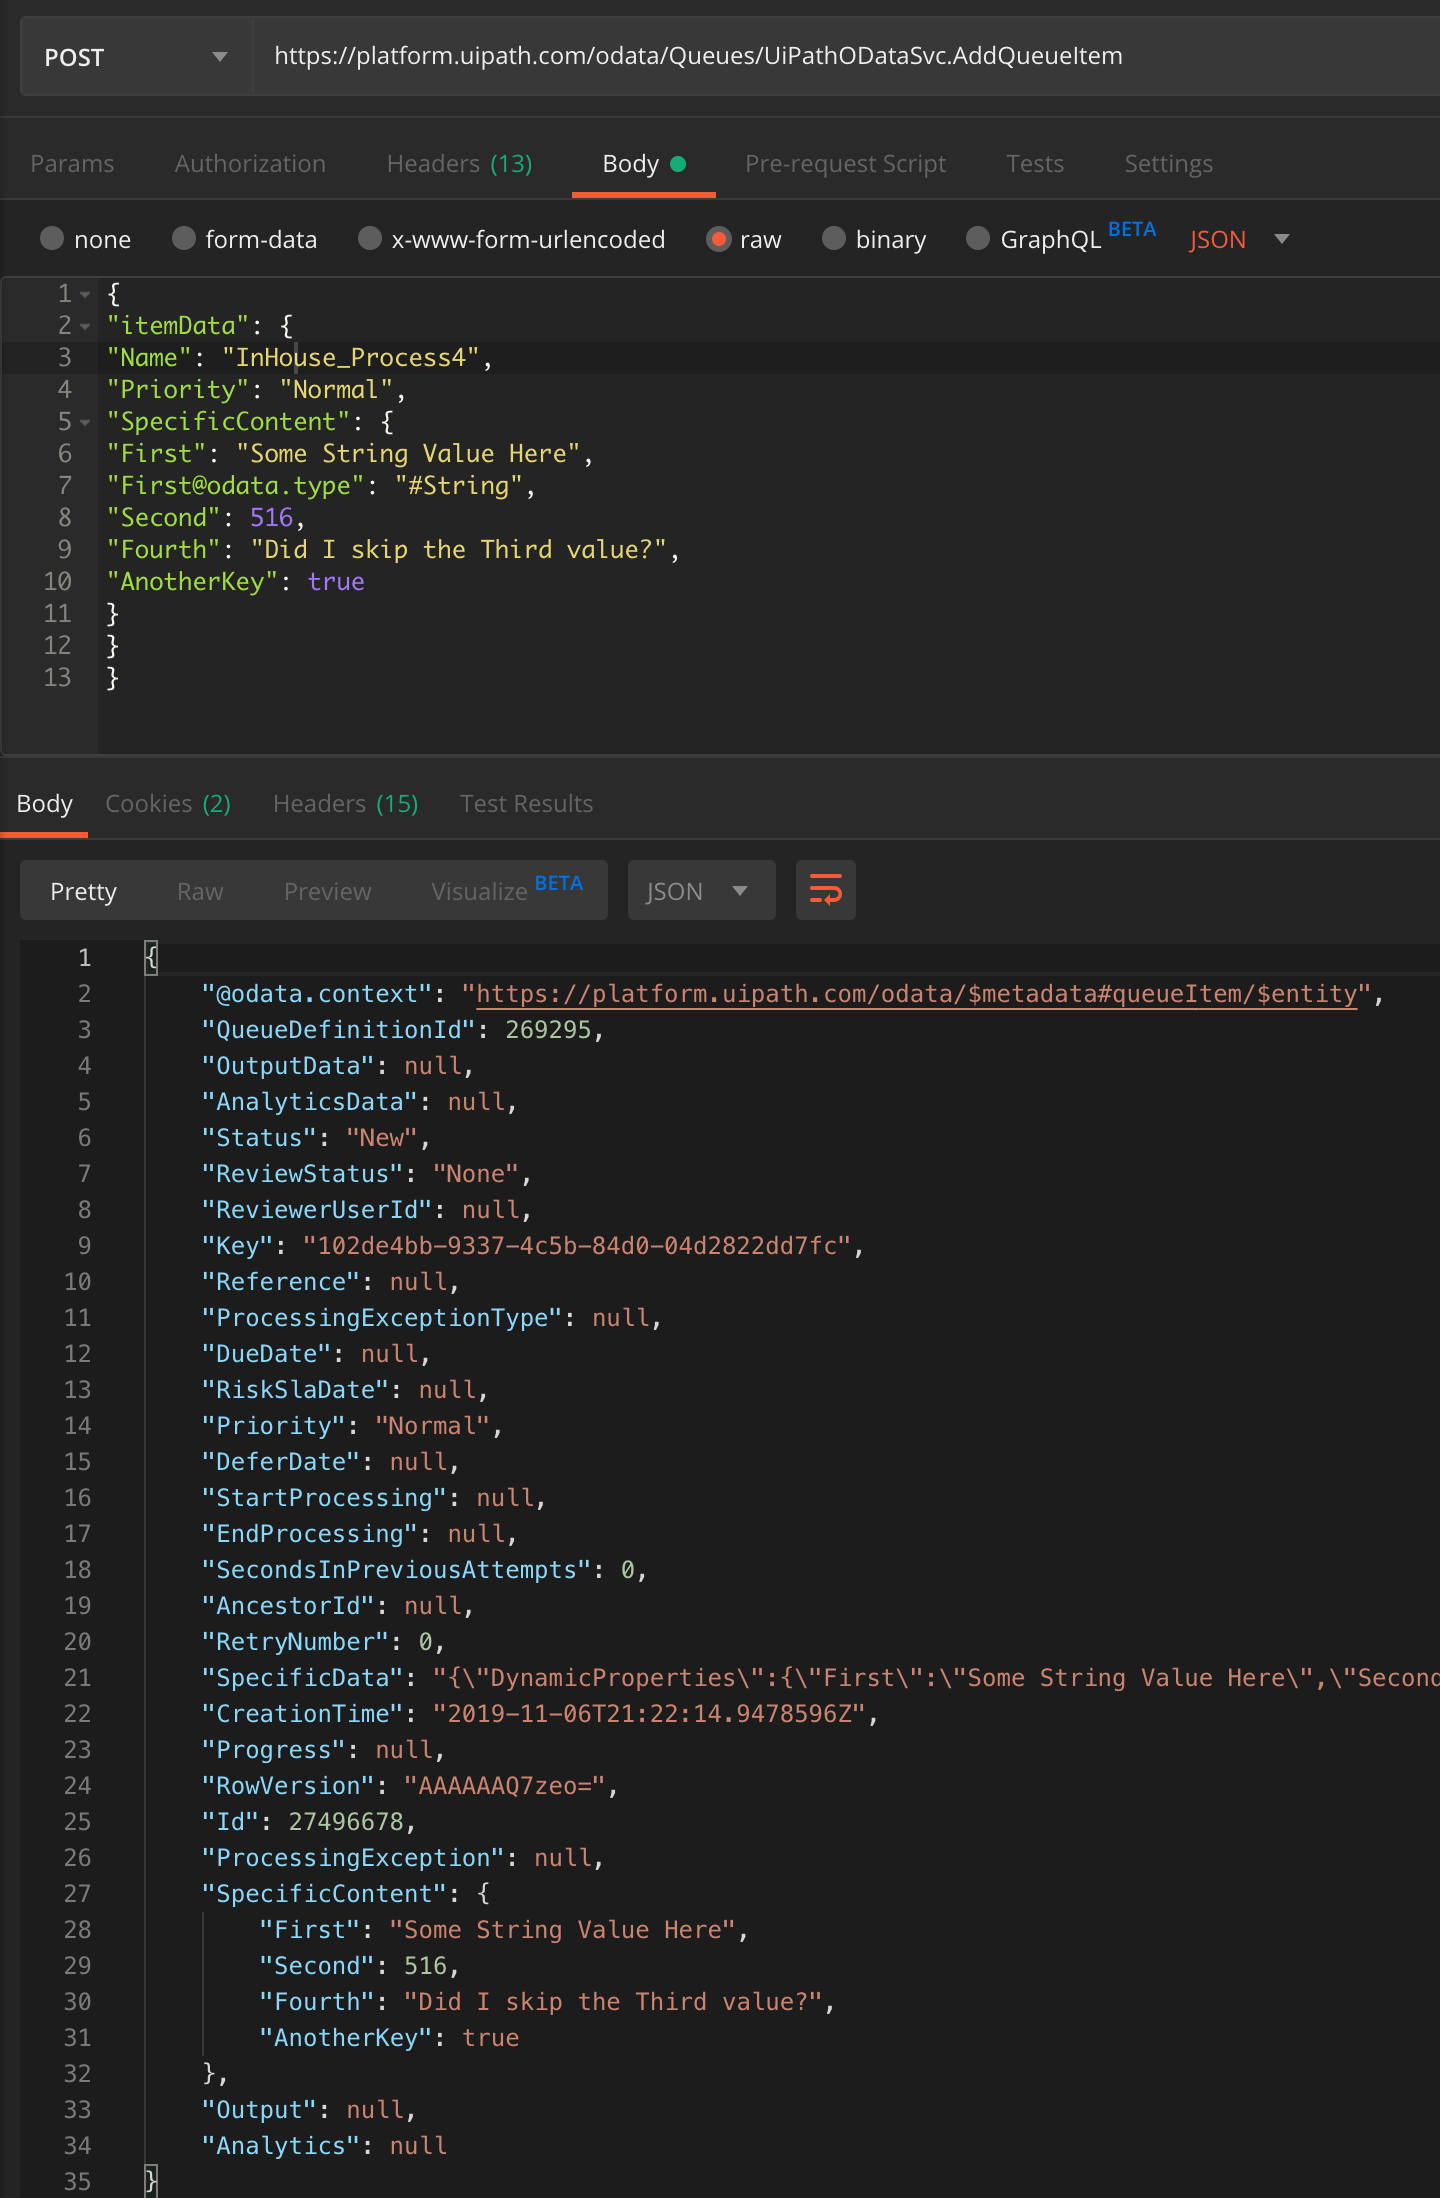Select the response Body tab
The height and width of the screenshot is (2198, 1440).
click(44, 803)
